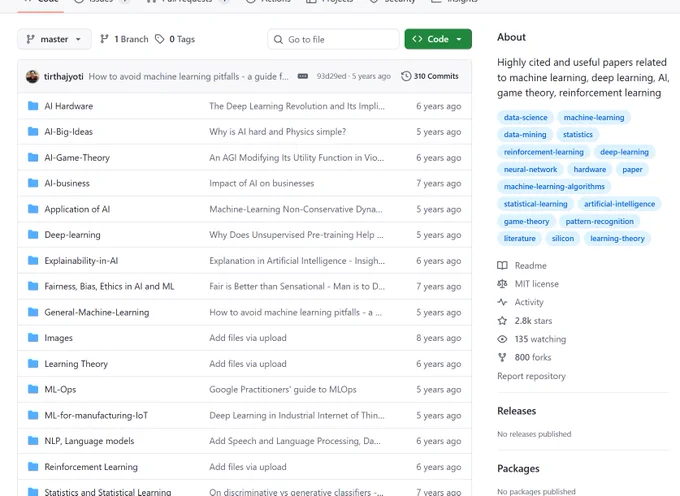Image resolution: width=680 pixels, height=496 pixels.
Task: Expand the commit message ellipsis icon
Action: pyautogui.click(x=303, y=76)
